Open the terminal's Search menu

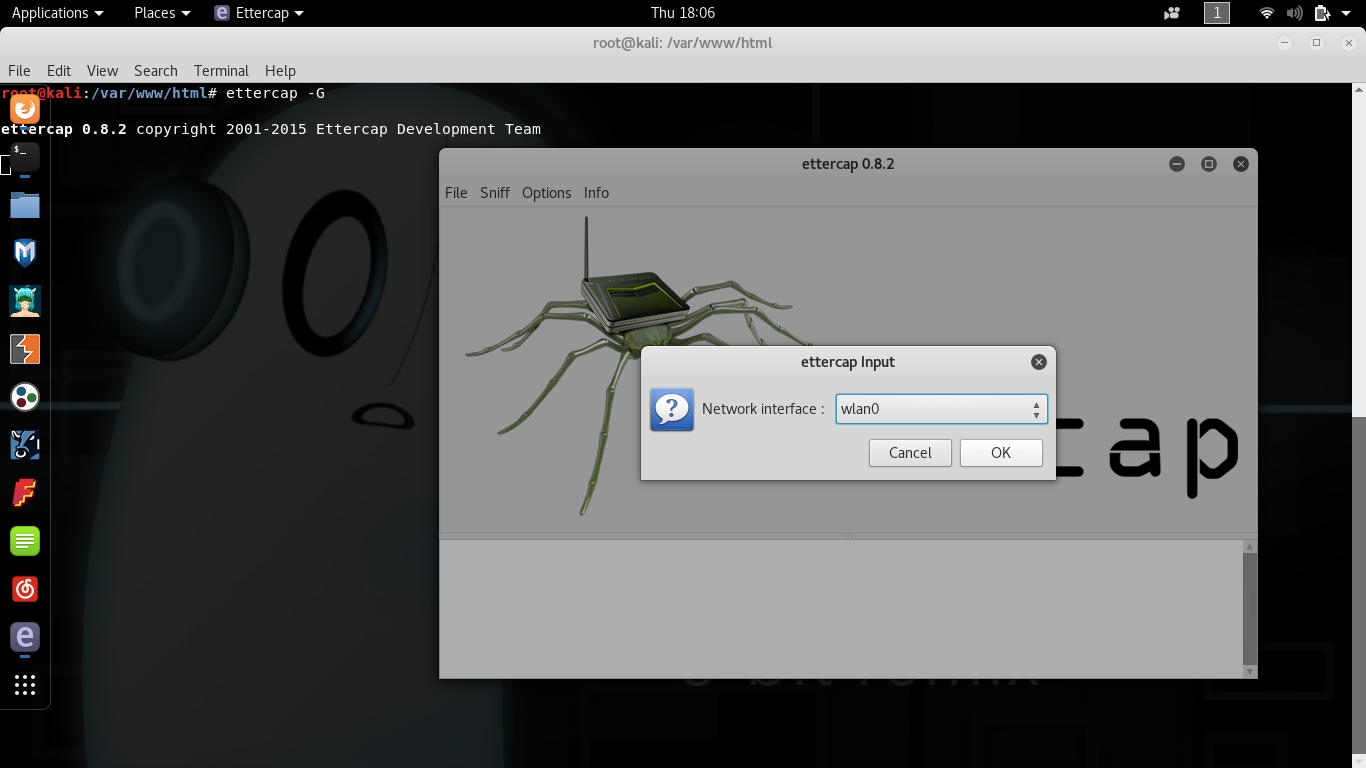pos(156,71)
